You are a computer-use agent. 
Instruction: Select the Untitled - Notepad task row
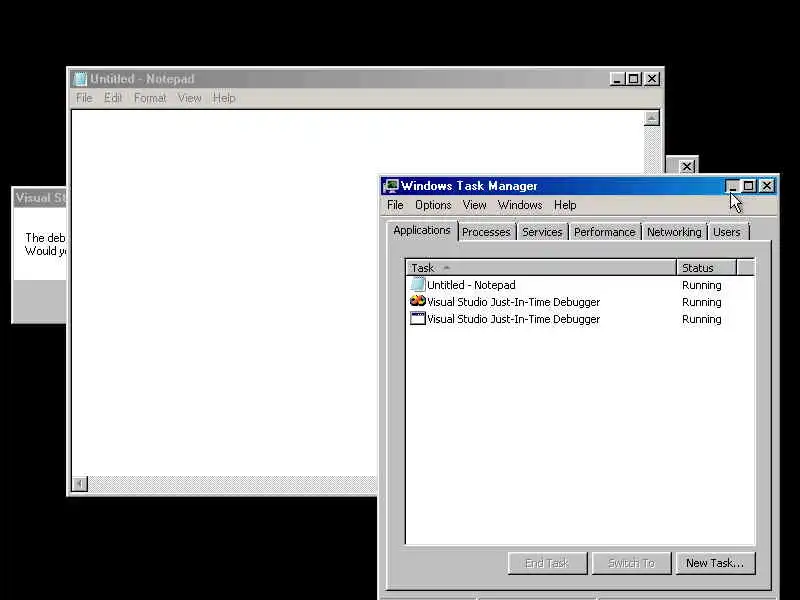(x=580, y=285)
